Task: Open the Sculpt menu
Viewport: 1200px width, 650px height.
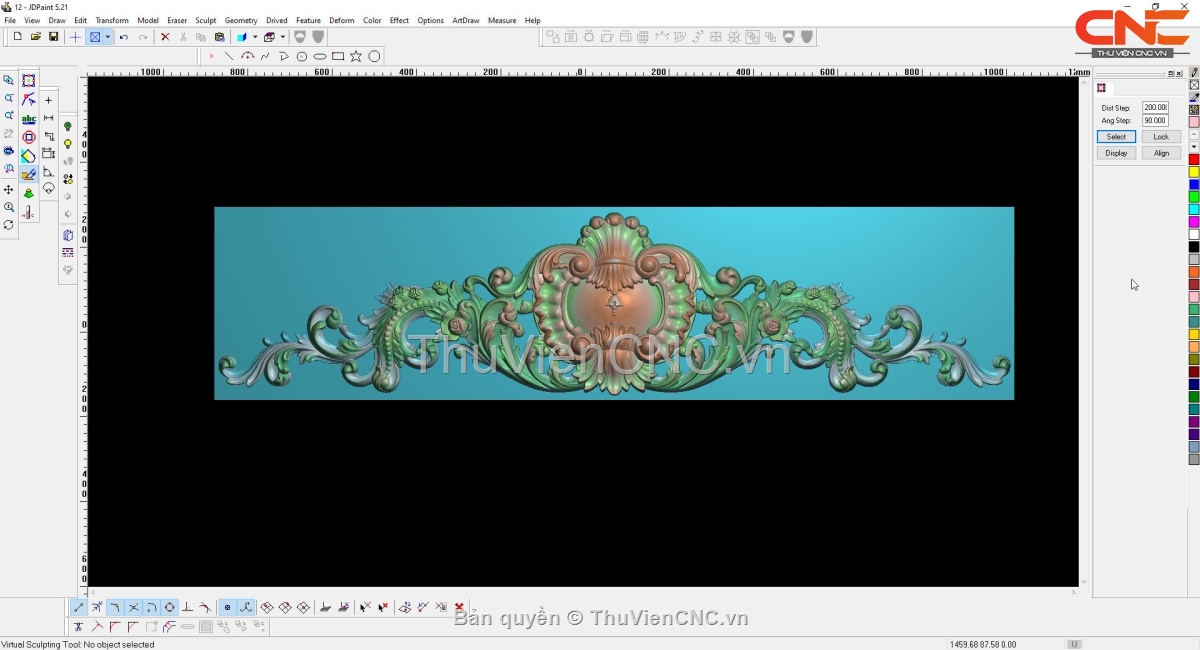Action: click(206, 20)
